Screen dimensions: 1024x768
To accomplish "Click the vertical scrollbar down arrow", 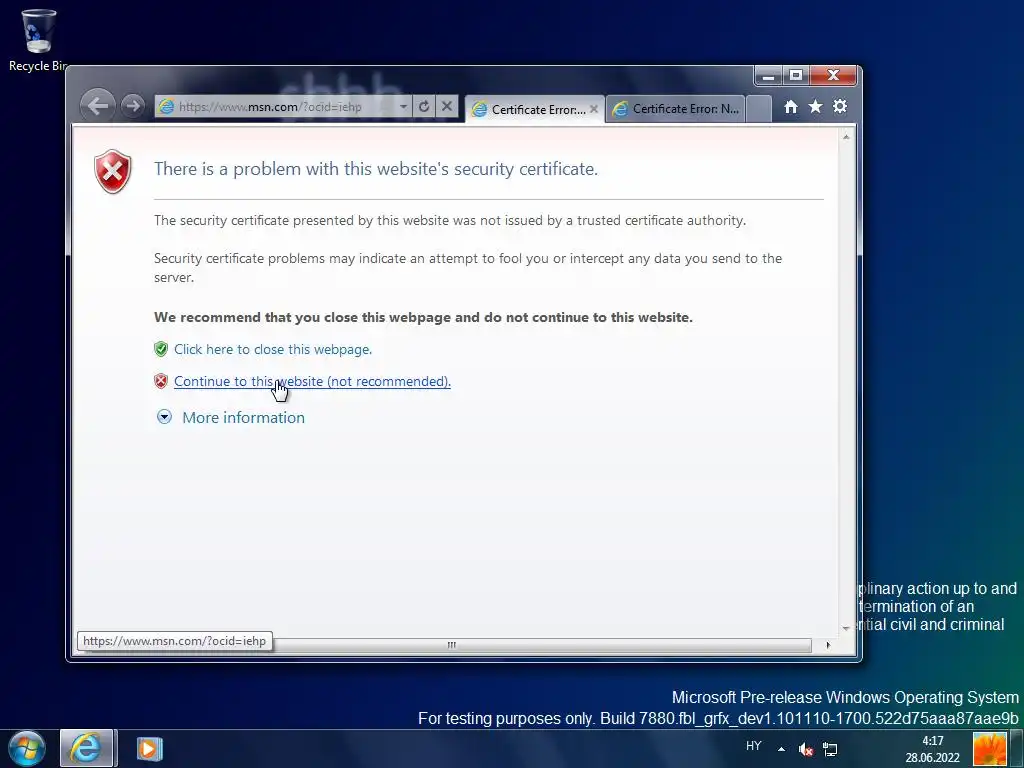I will pos(846,628).
